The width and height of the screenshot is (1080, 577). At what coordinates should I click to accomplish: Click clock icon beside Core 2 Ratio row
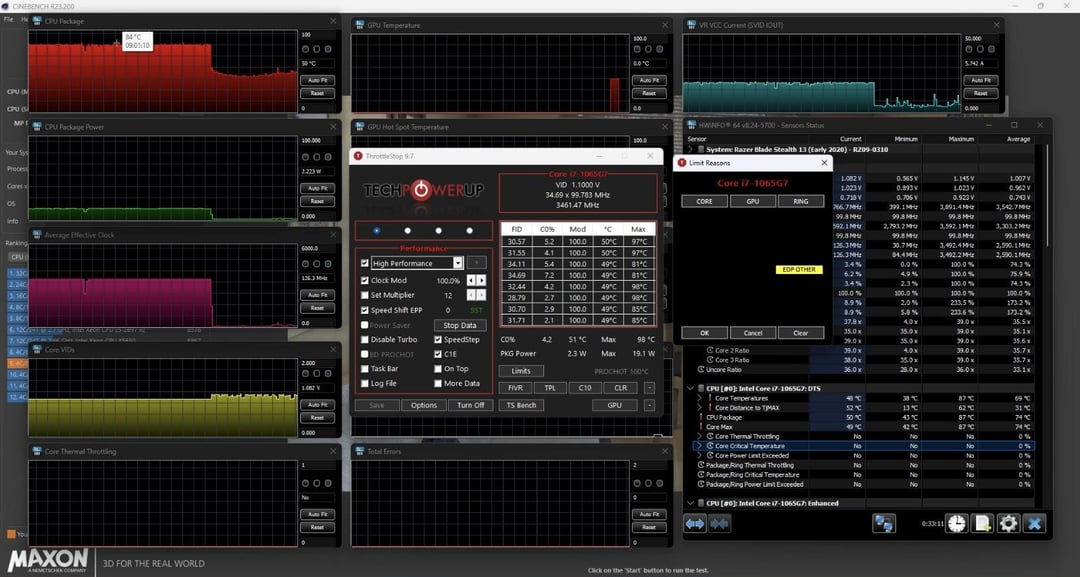[709, 350]
